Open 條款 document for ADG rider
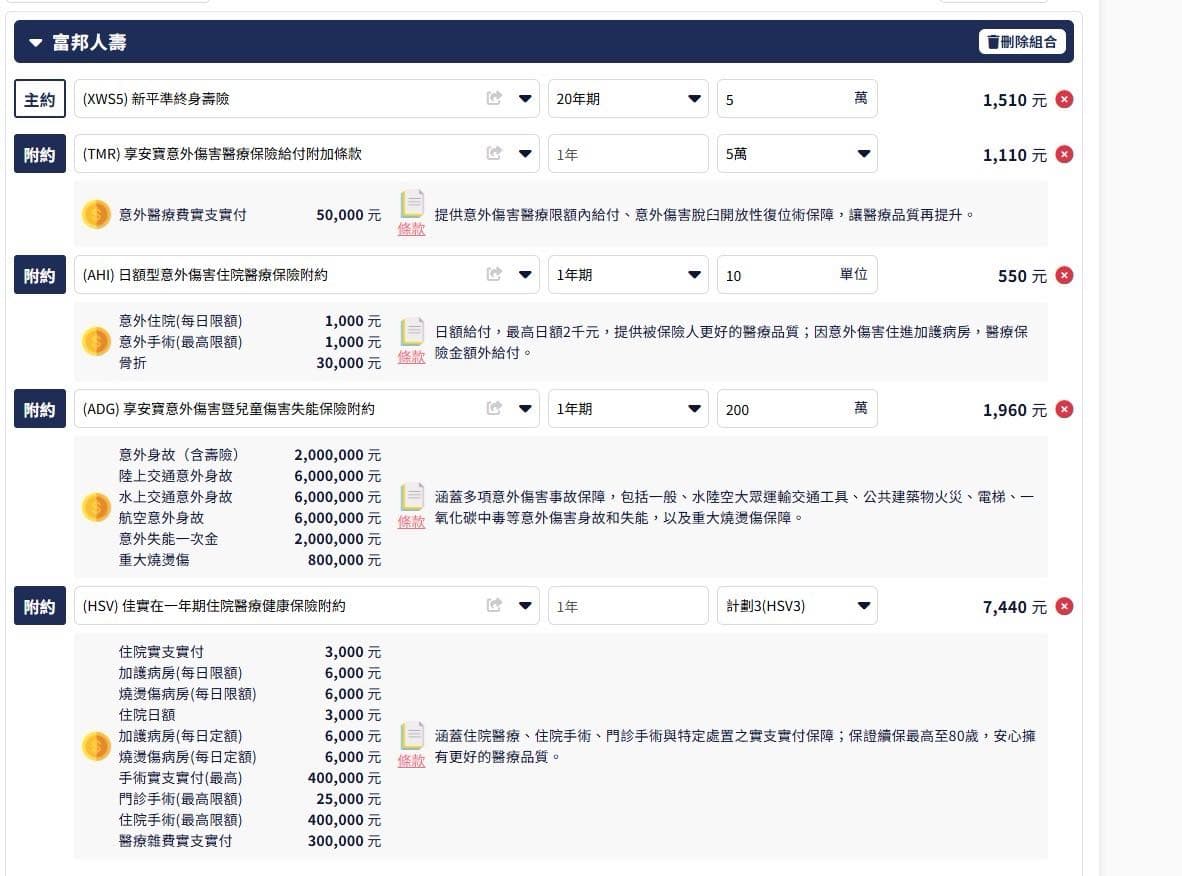This screenshot has width=1182, height=876. point(412,507)
